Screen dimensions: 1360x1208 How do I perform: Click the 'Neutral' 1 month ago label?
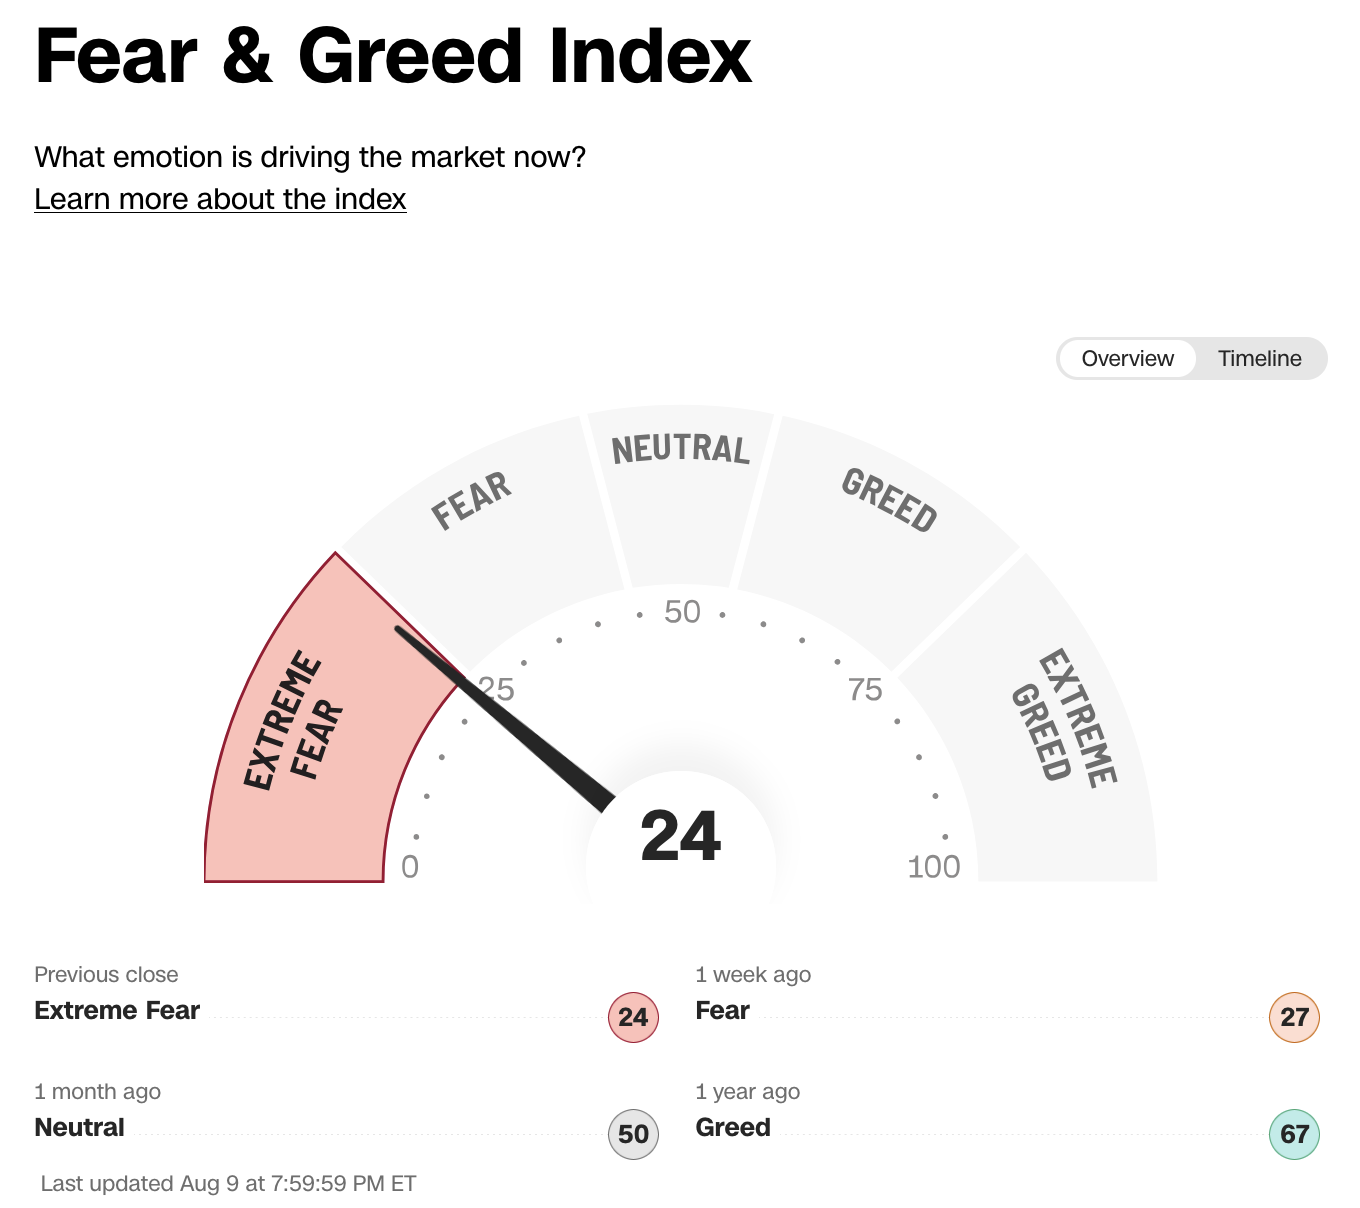(80, 1127)
